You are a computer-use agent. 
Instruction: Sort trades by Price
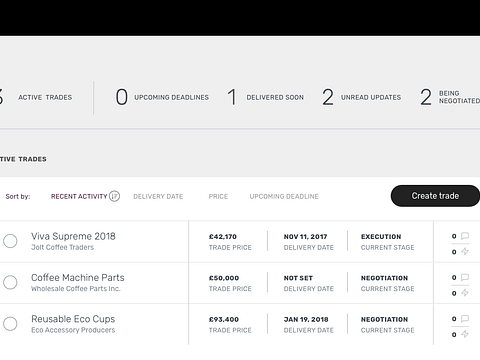(x=218, y=196)
